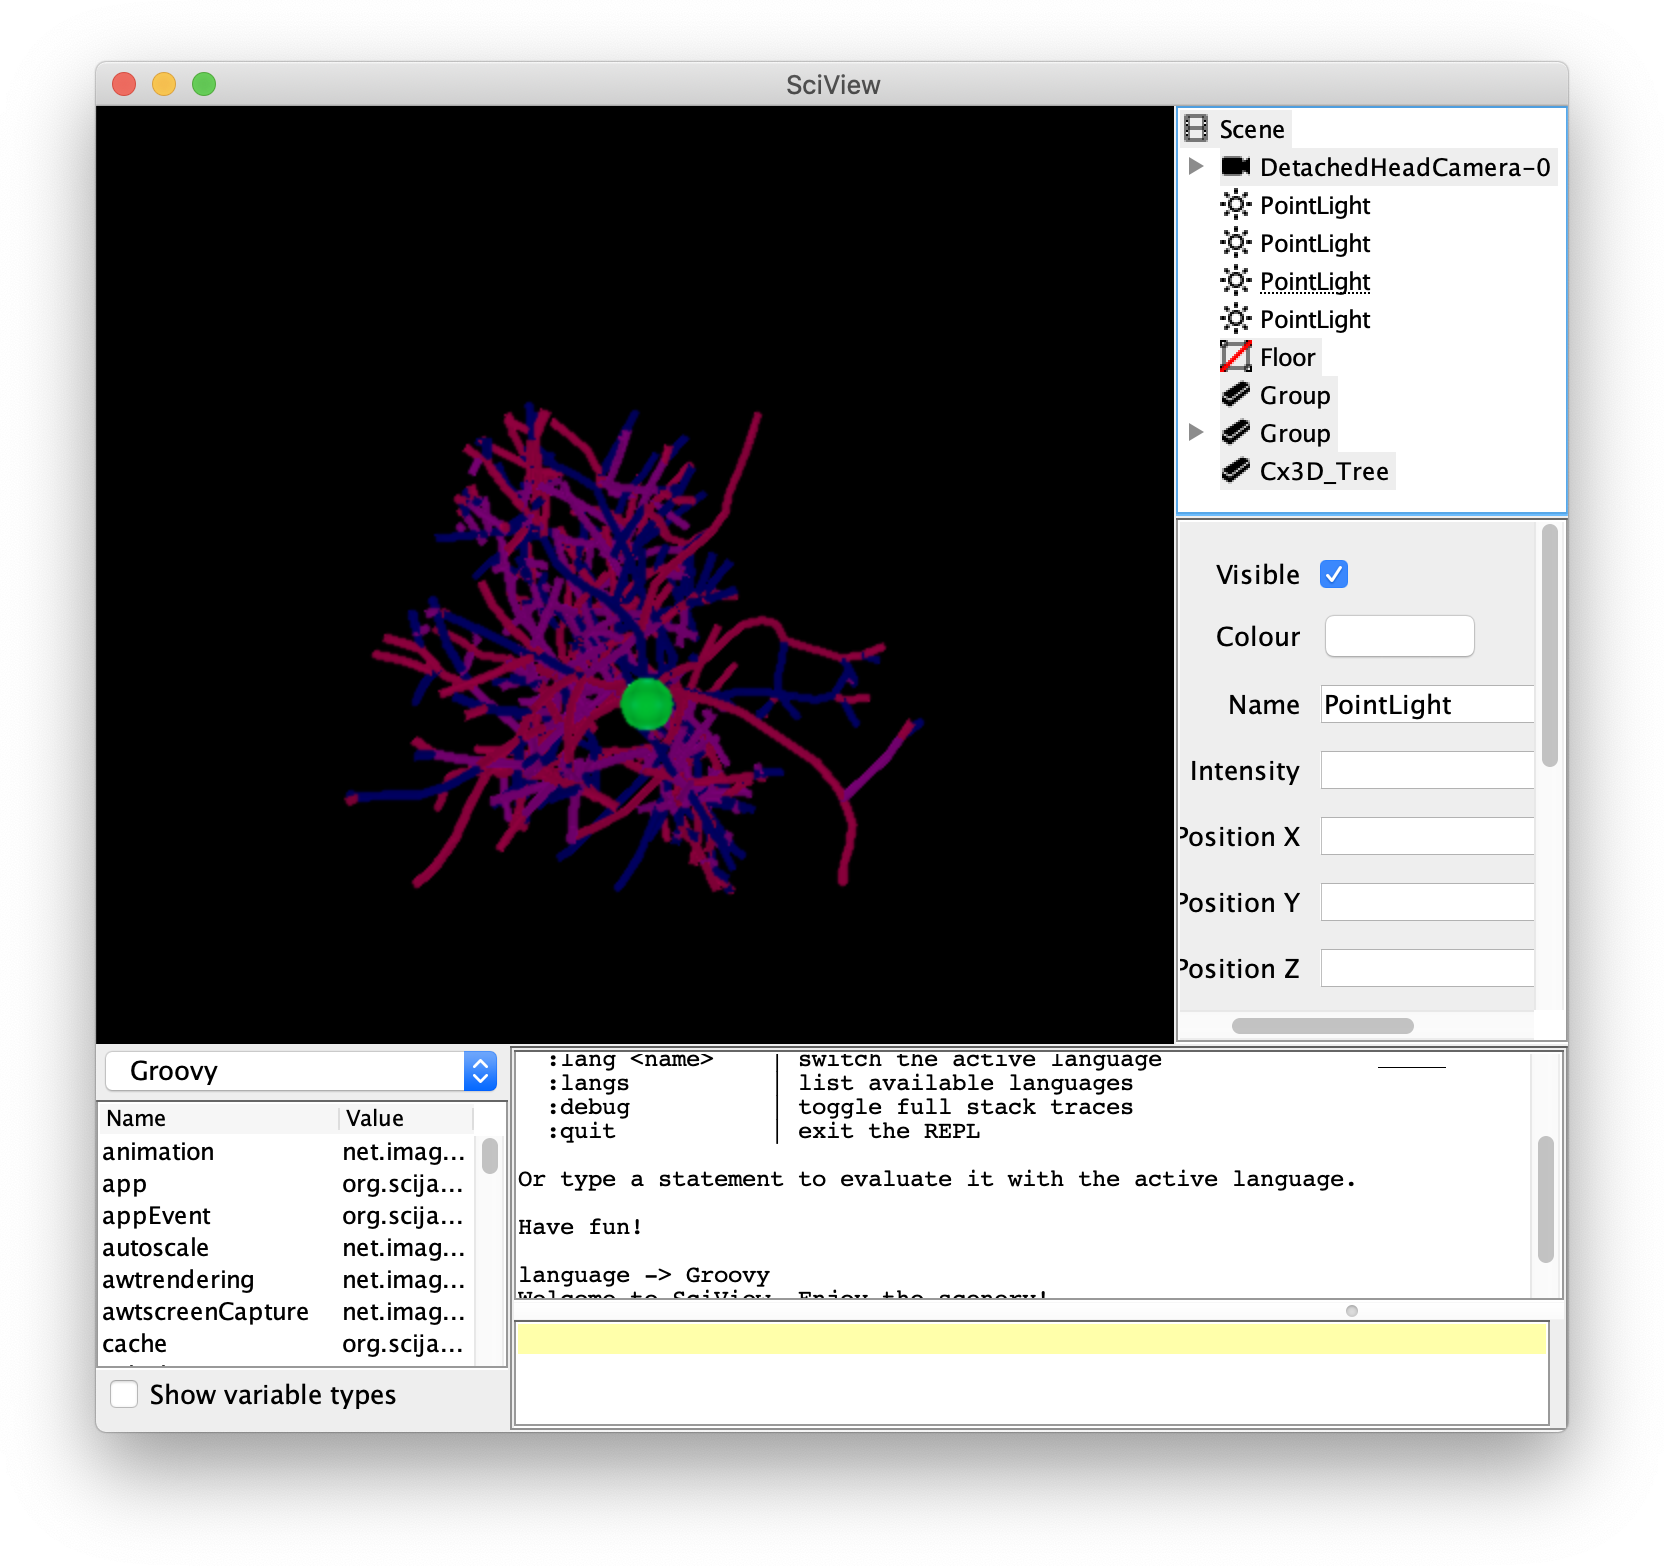
Task: Open the Groovy language dropdown
Action: (300, 1071)
